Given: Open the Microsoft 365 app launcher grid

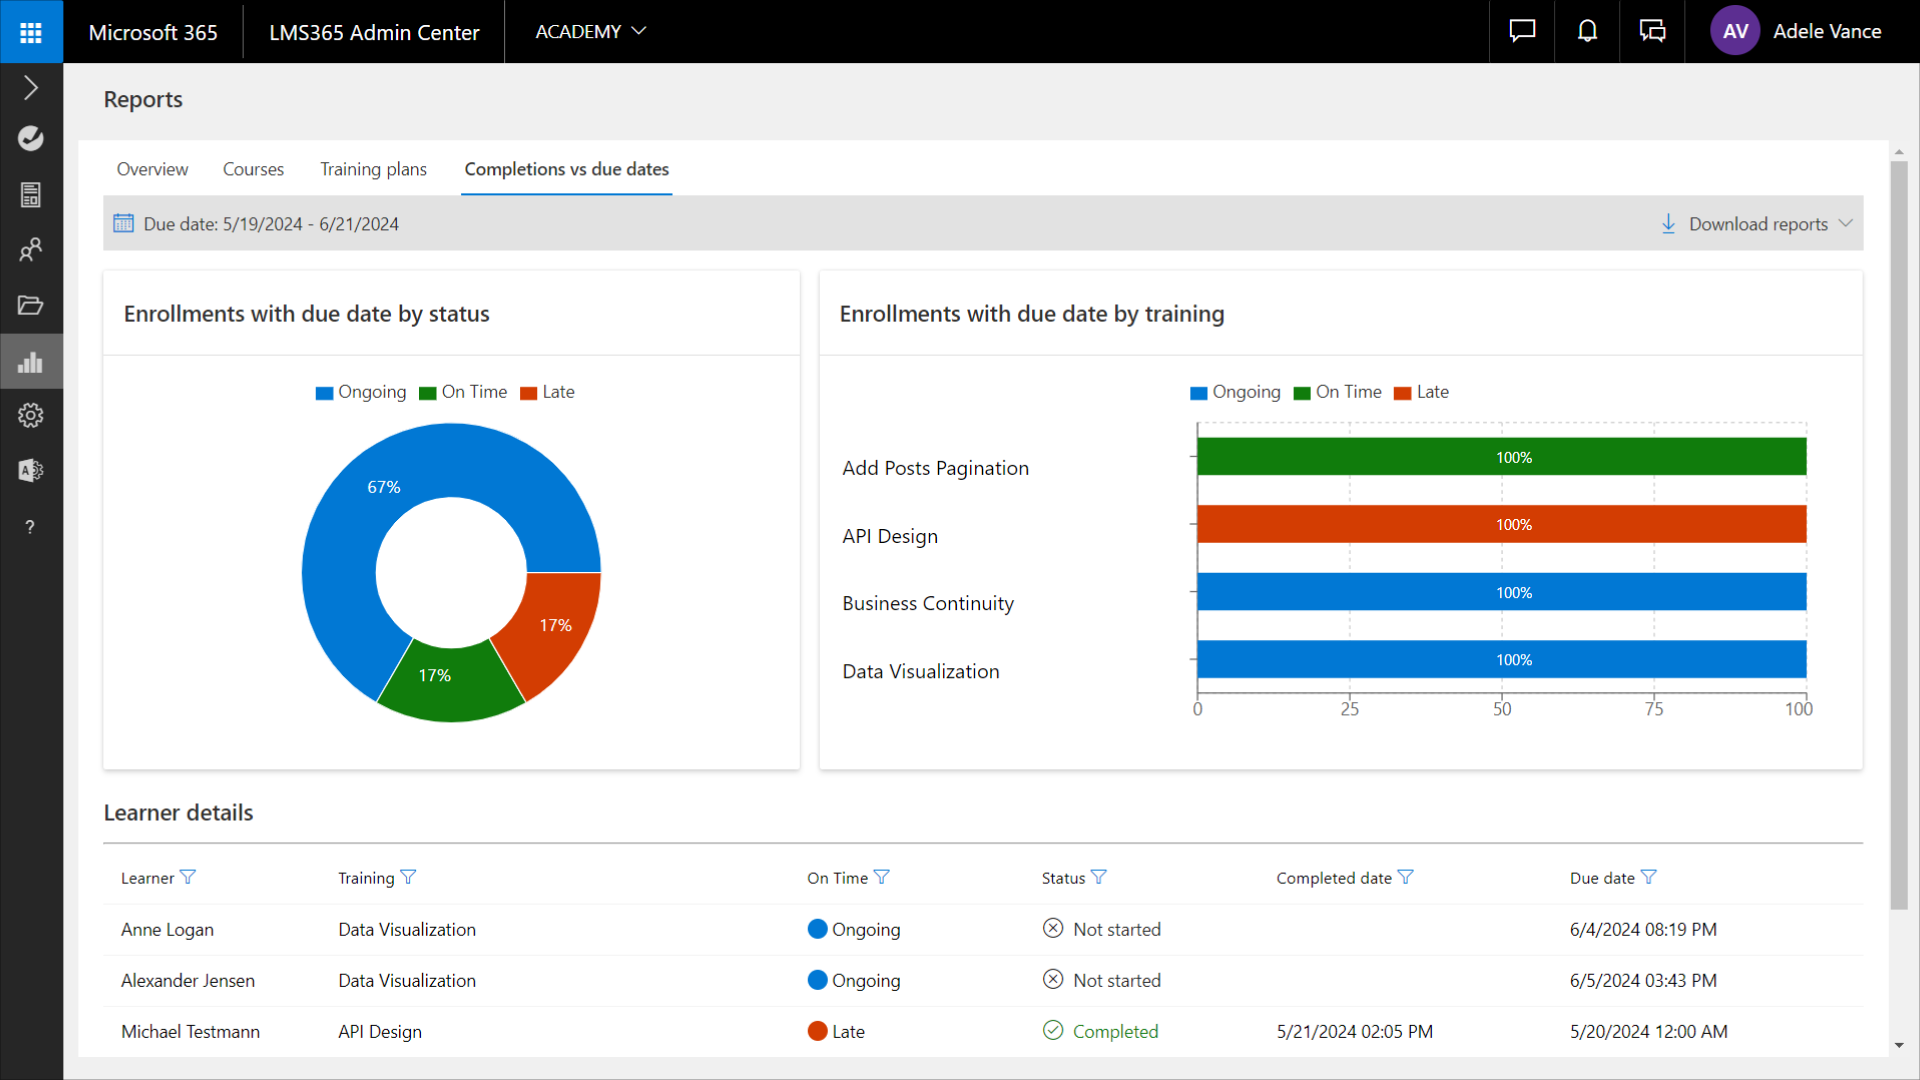Looking at the screenshot, I should [x=31, y=32].
